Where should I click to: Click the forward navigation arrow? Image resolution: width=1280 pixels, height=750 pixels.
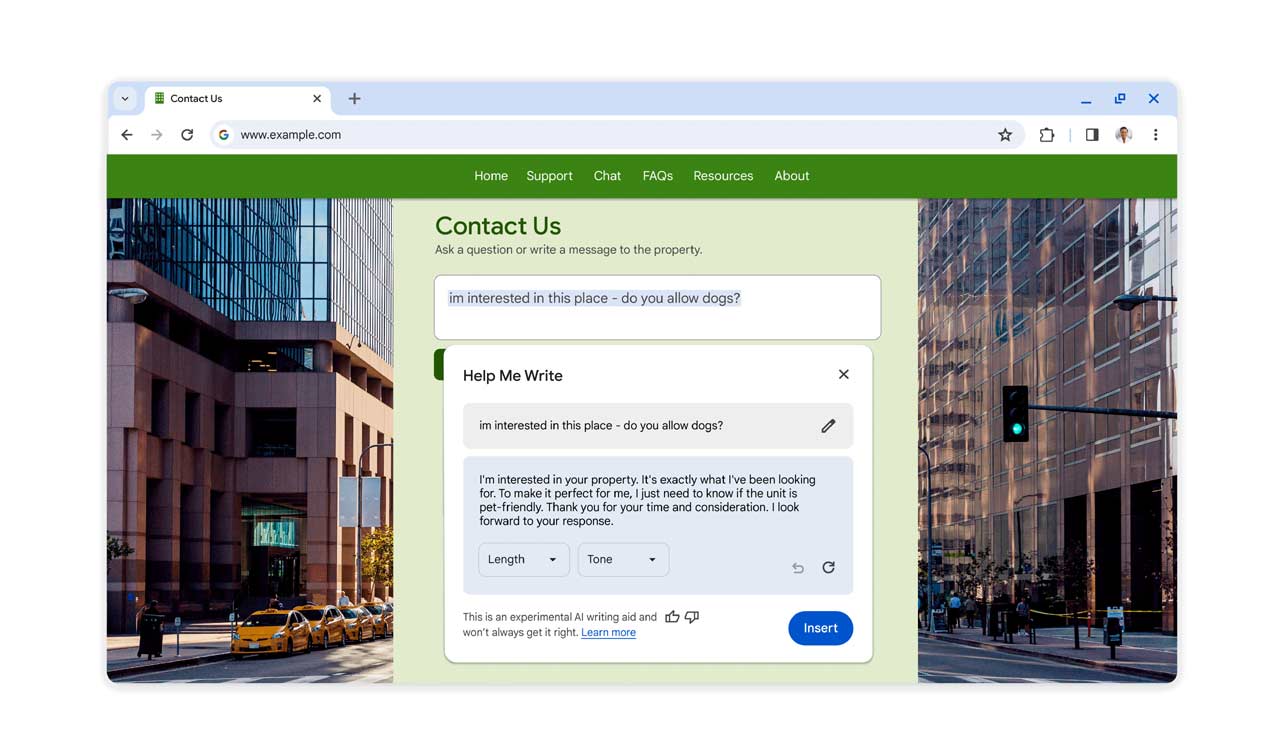157,134
